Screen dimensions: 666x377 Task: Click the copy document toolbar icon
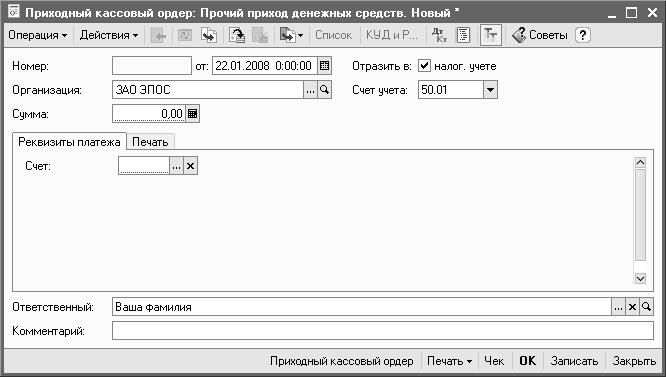pyautogui.click(x=209, y=35)
